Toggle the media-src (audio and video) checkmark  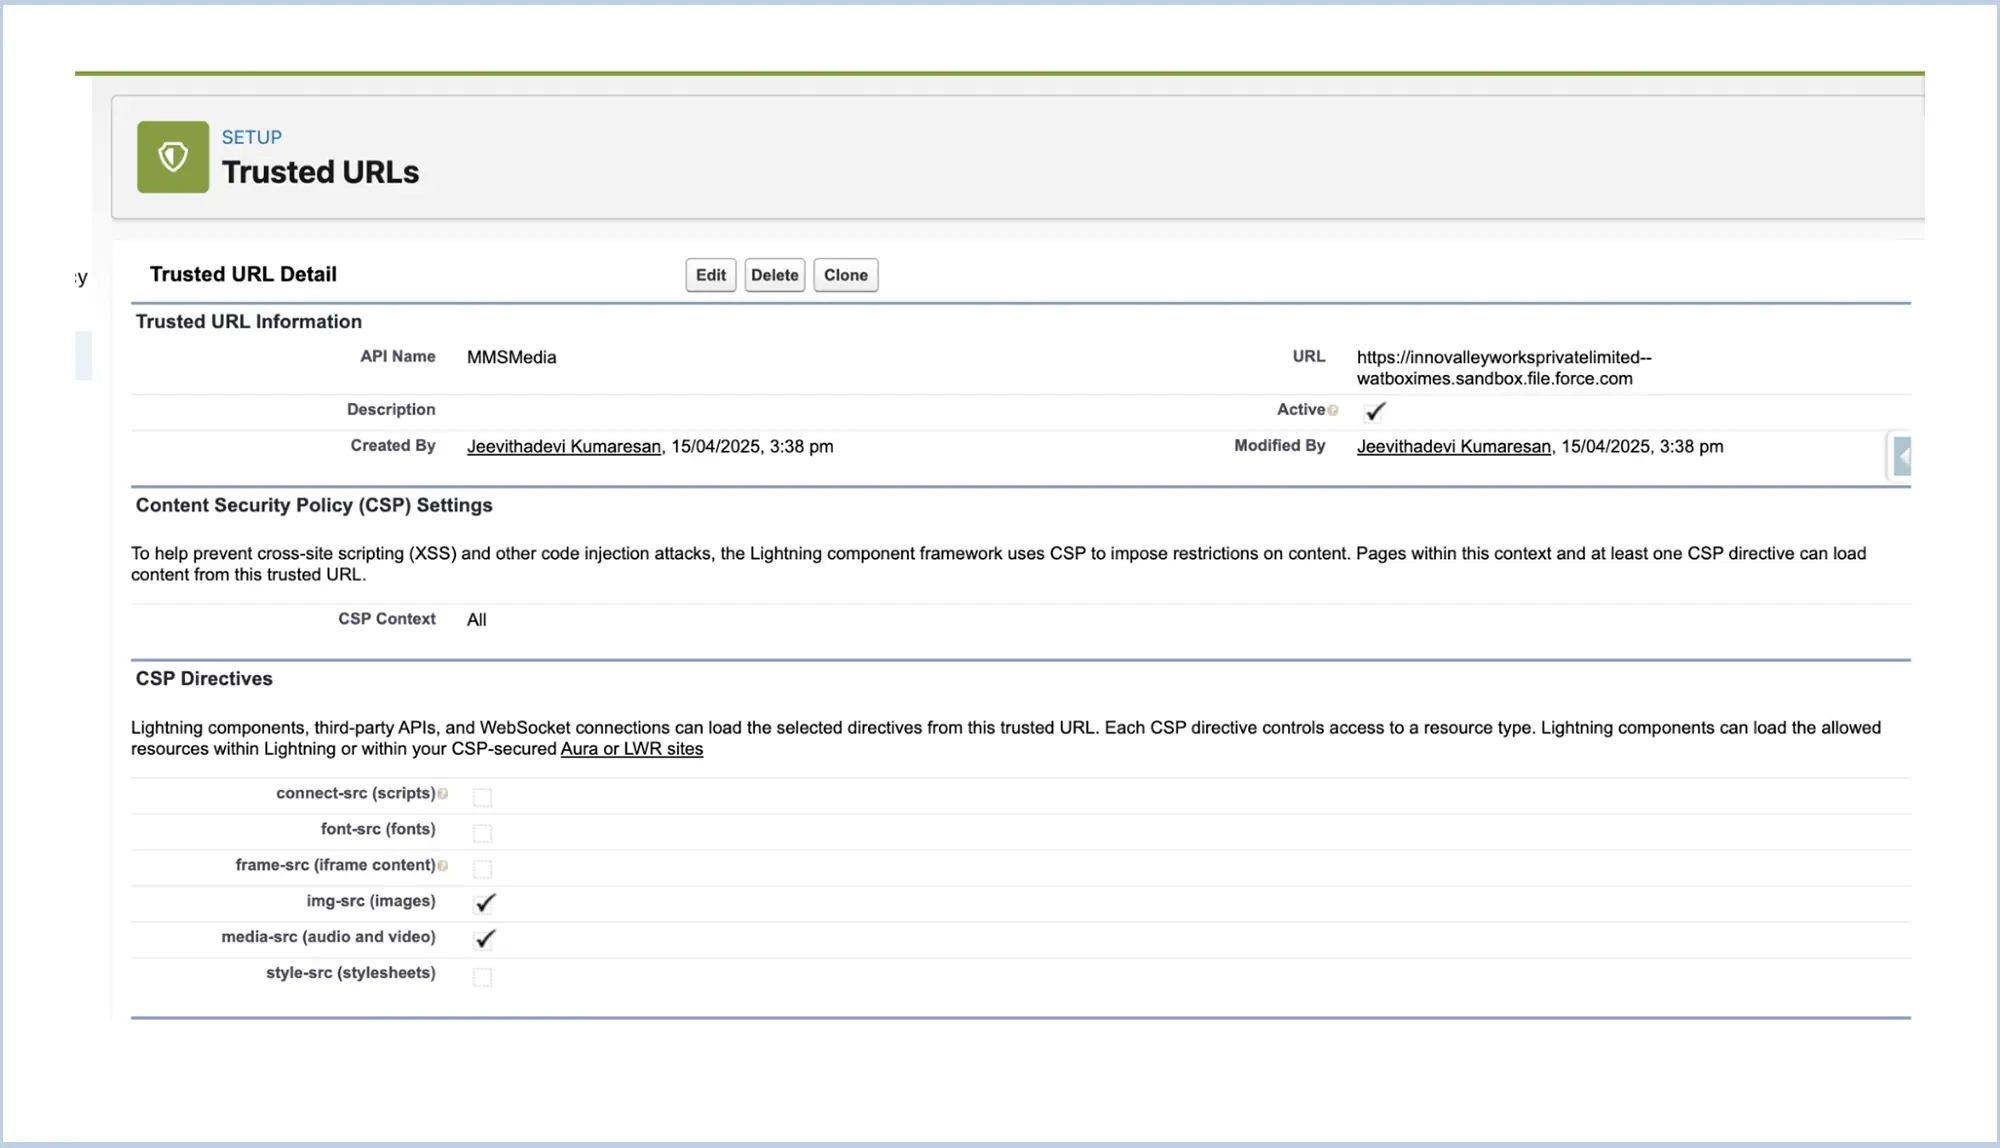485,939
